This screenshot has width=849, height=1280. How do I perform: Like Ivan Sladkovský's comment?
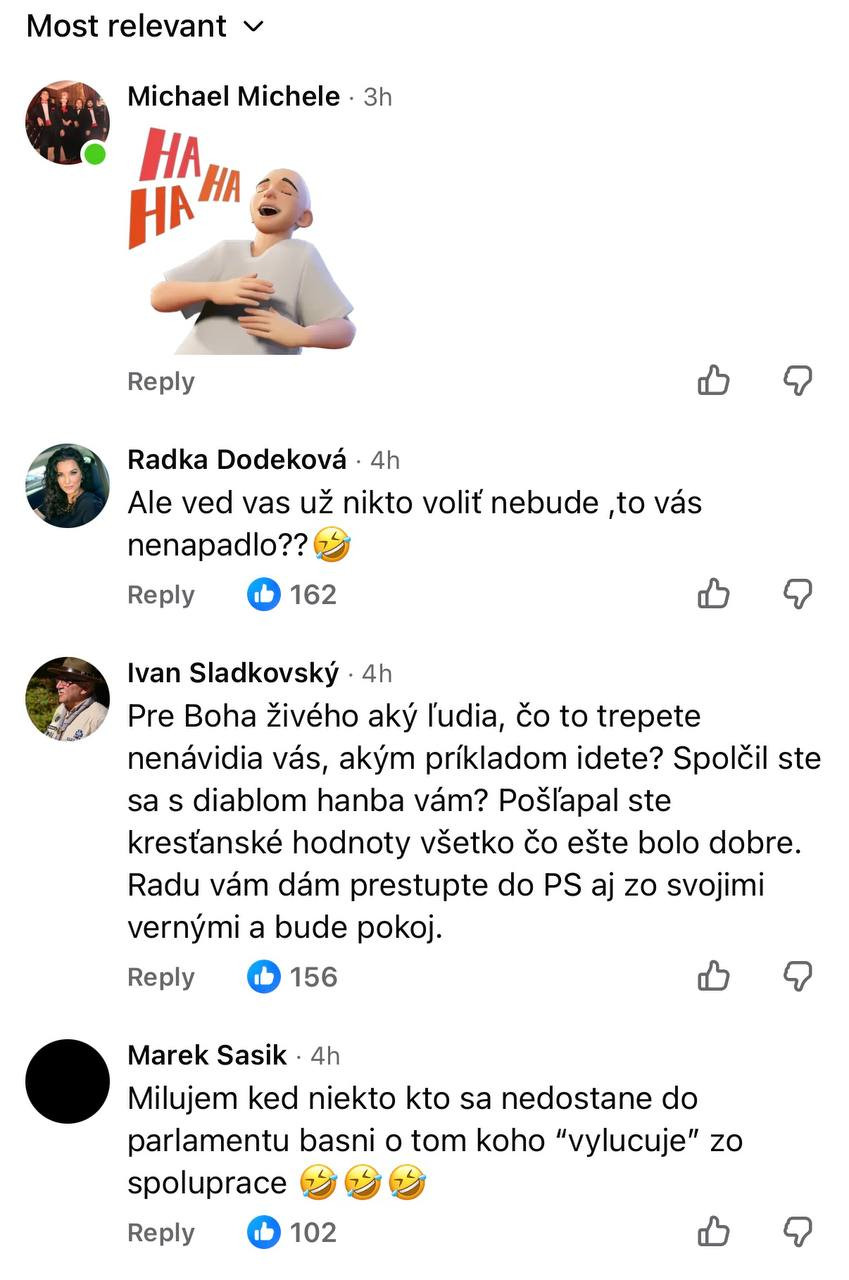pos(713,975)
